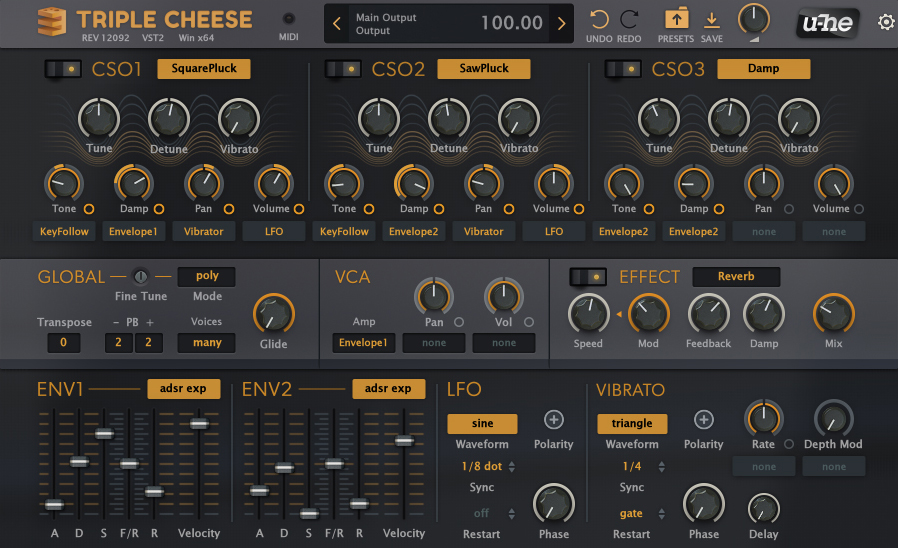Click the main output volume knob

click(754, 20)
